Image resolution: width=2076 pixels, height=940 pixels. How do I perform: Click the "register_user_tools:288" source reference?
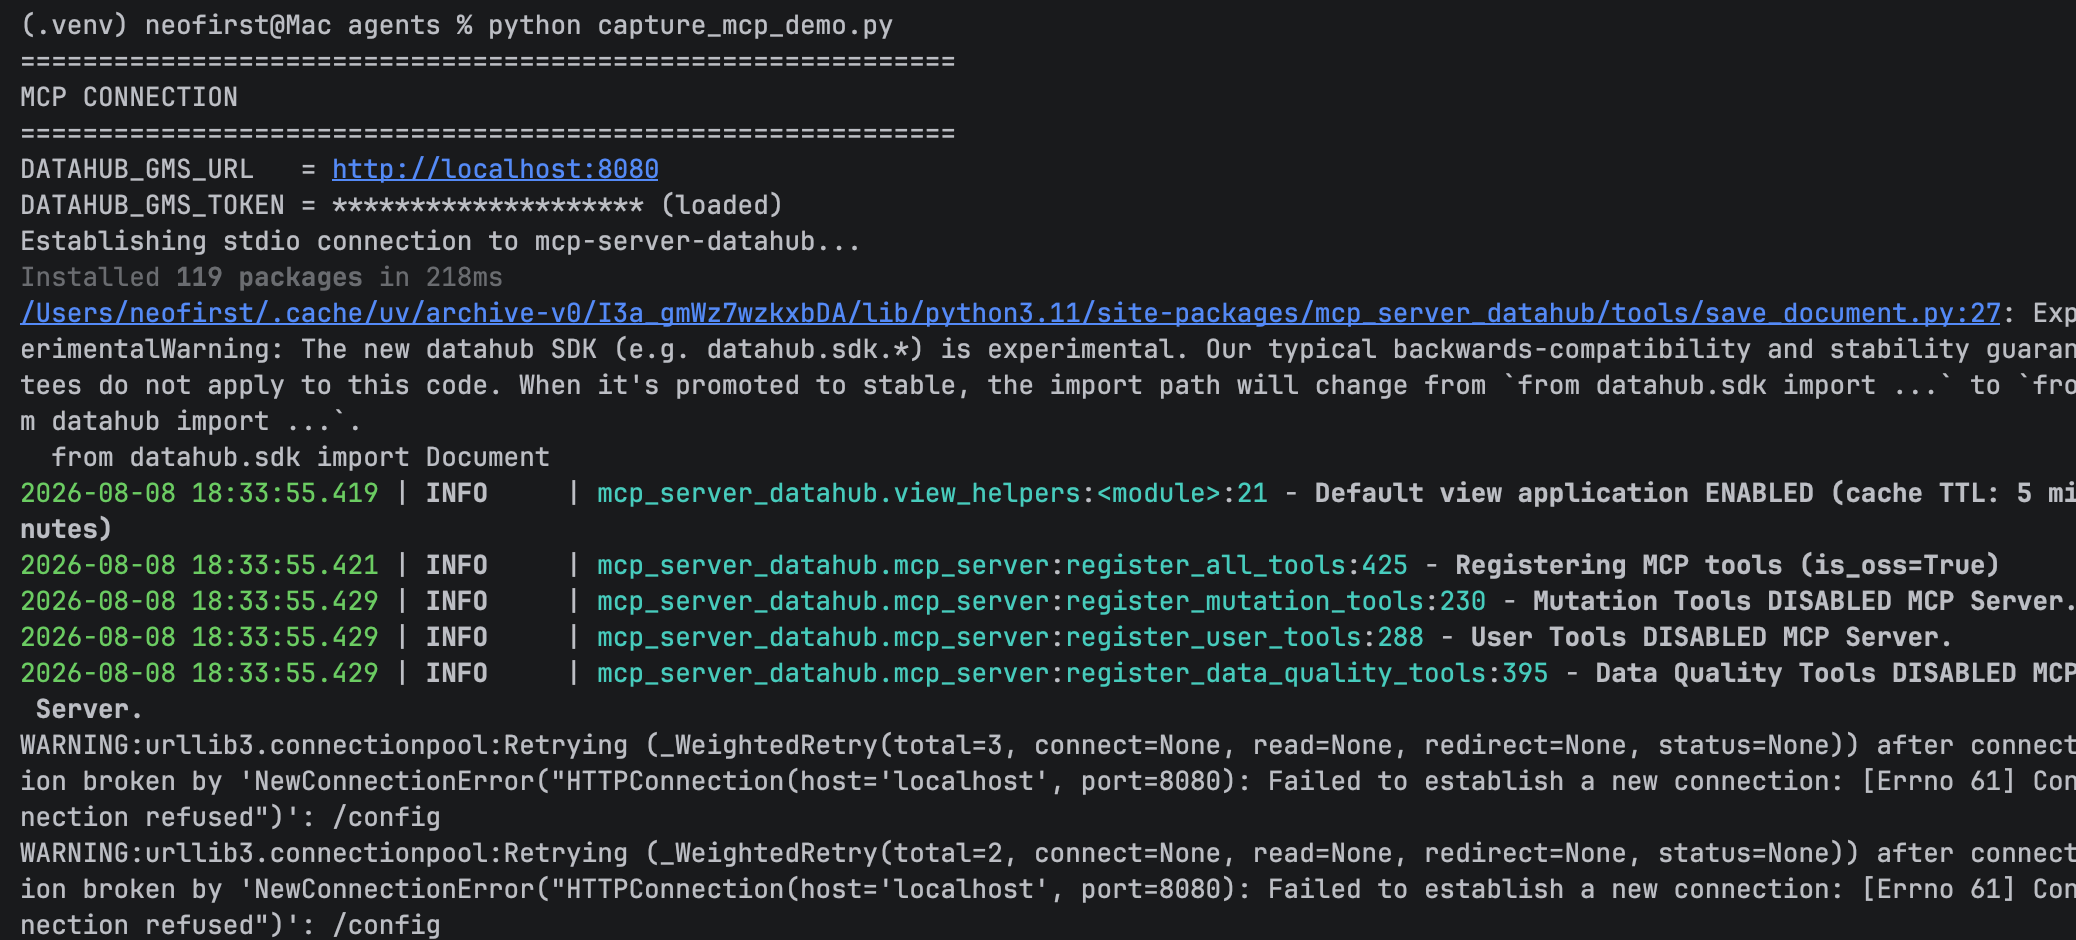(x=1244, y=637)
